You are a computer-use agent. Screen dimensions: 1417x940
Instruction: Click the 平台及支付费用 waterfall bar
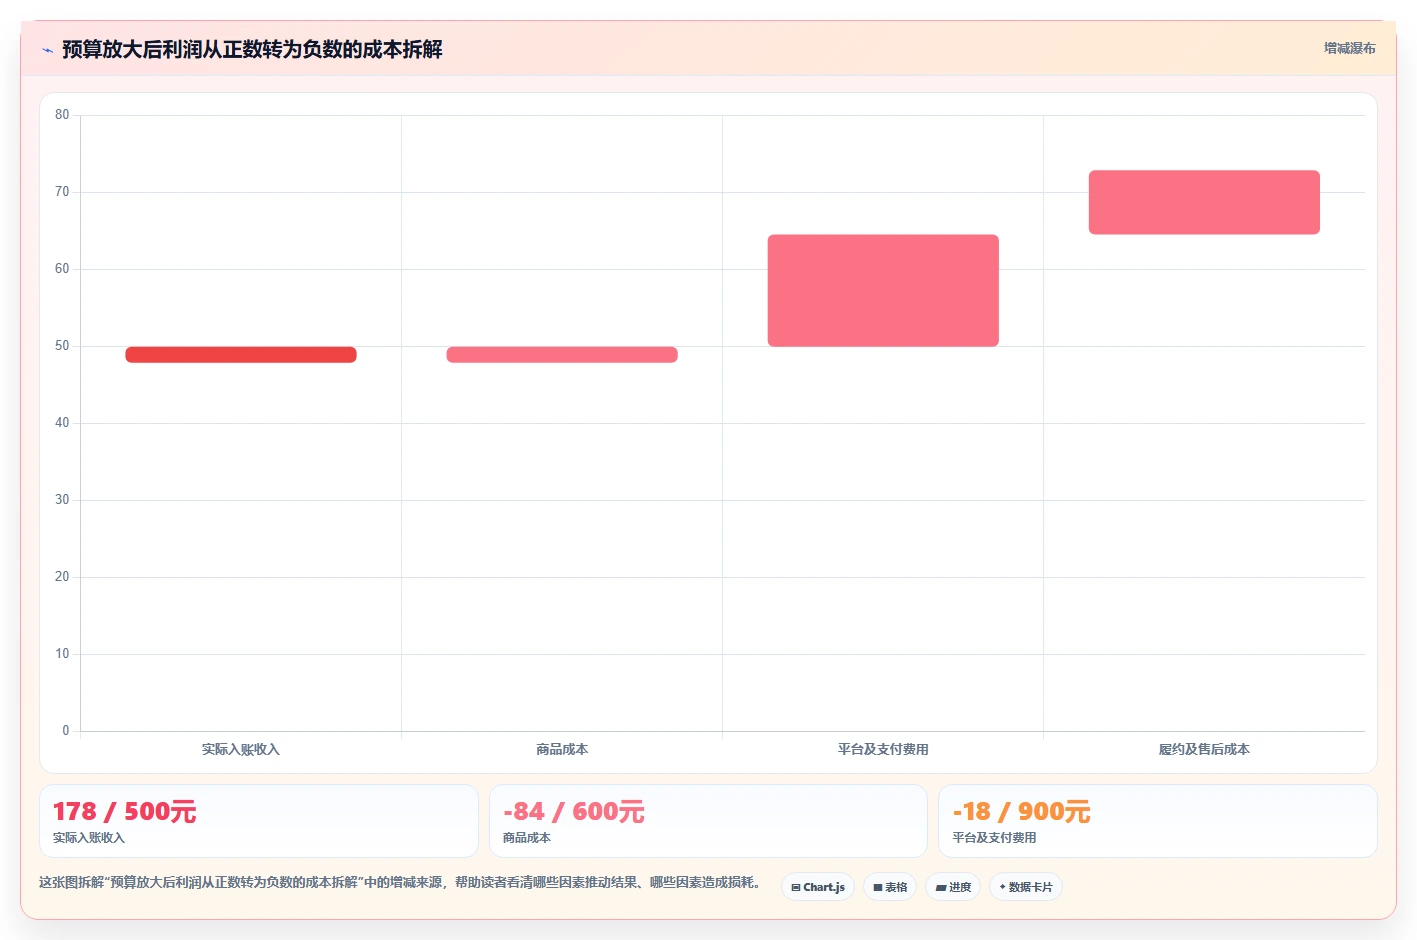pos(883,291)
